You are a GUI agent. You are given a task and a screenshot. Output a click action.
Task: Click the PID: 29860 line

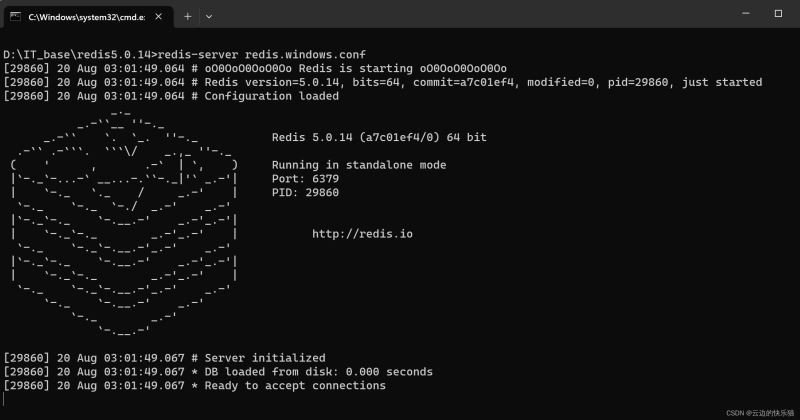point(305,193)
